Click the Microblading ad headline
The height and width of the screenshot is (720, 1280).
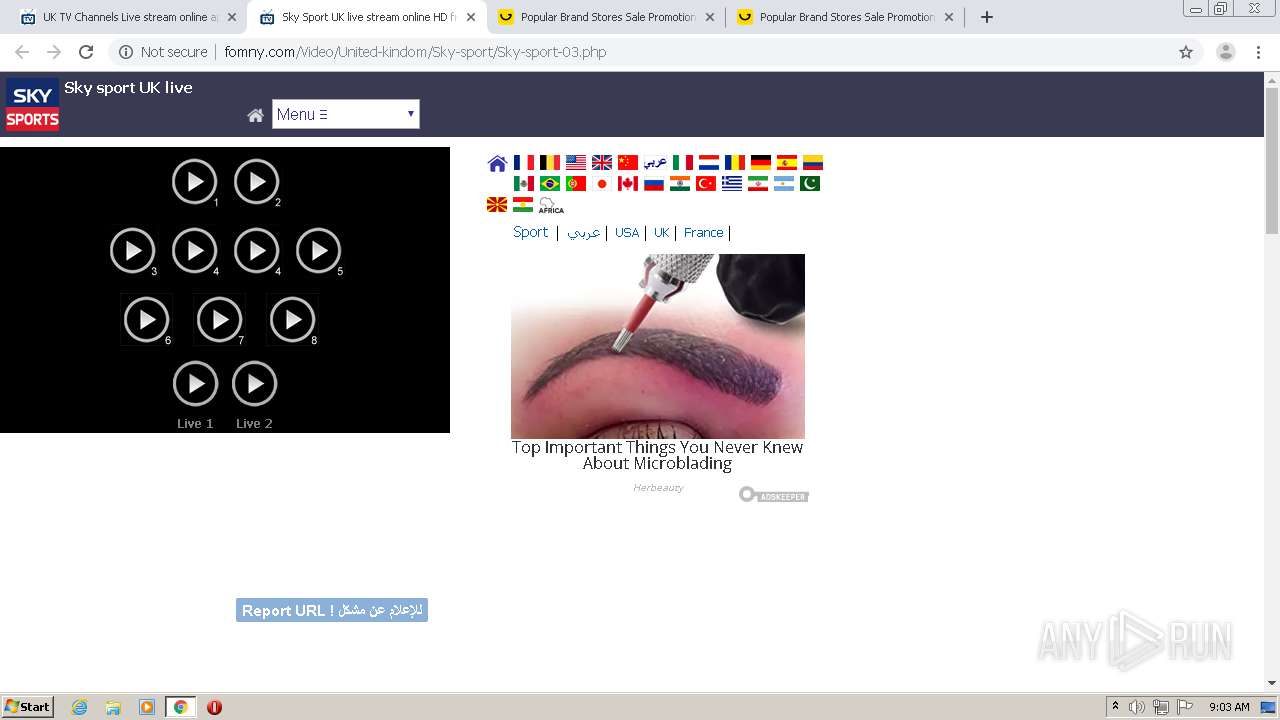[x=657, y=455]
